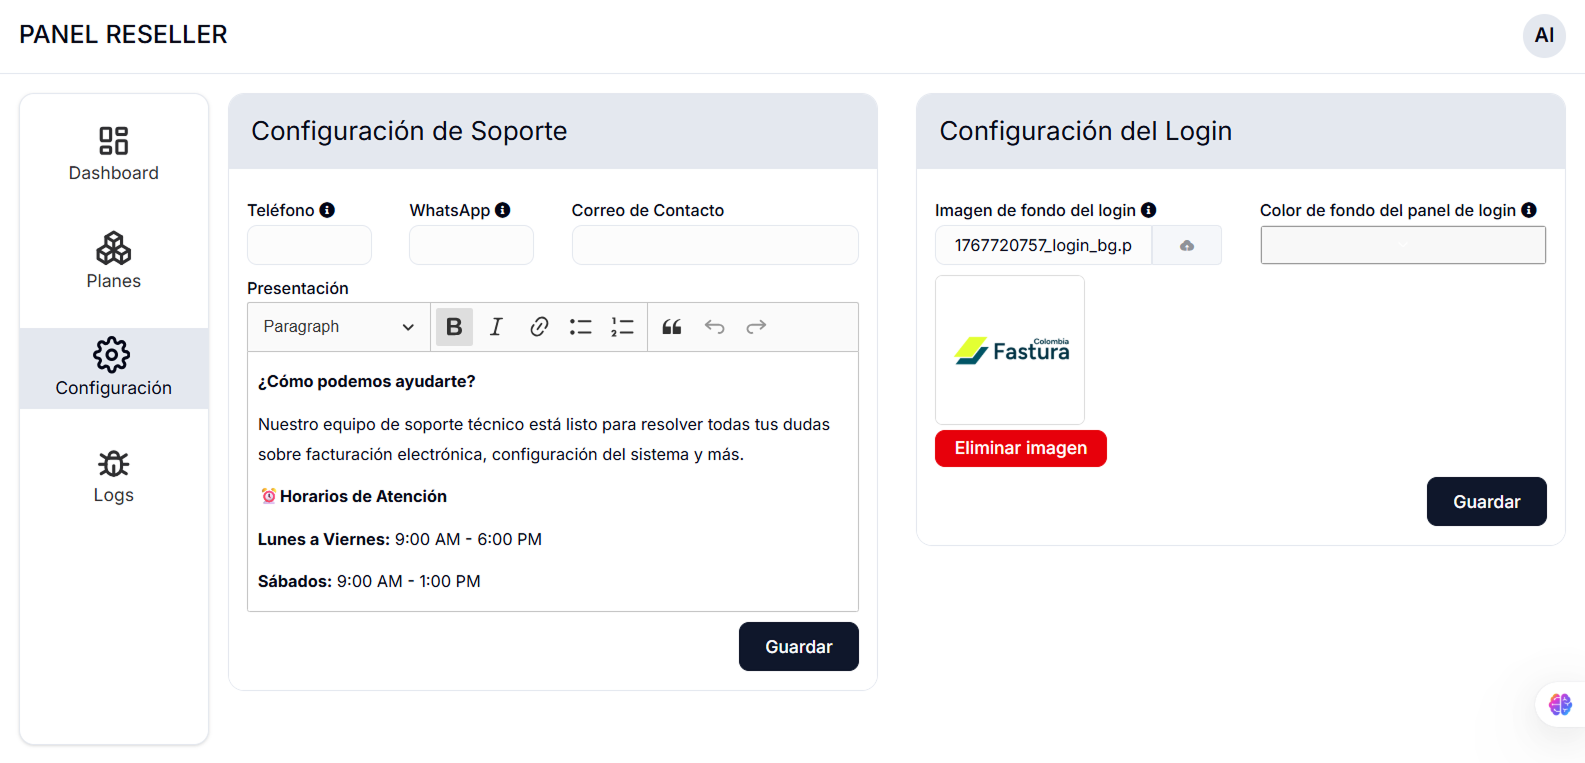Click the Teléfono info icon

(327, 210)
